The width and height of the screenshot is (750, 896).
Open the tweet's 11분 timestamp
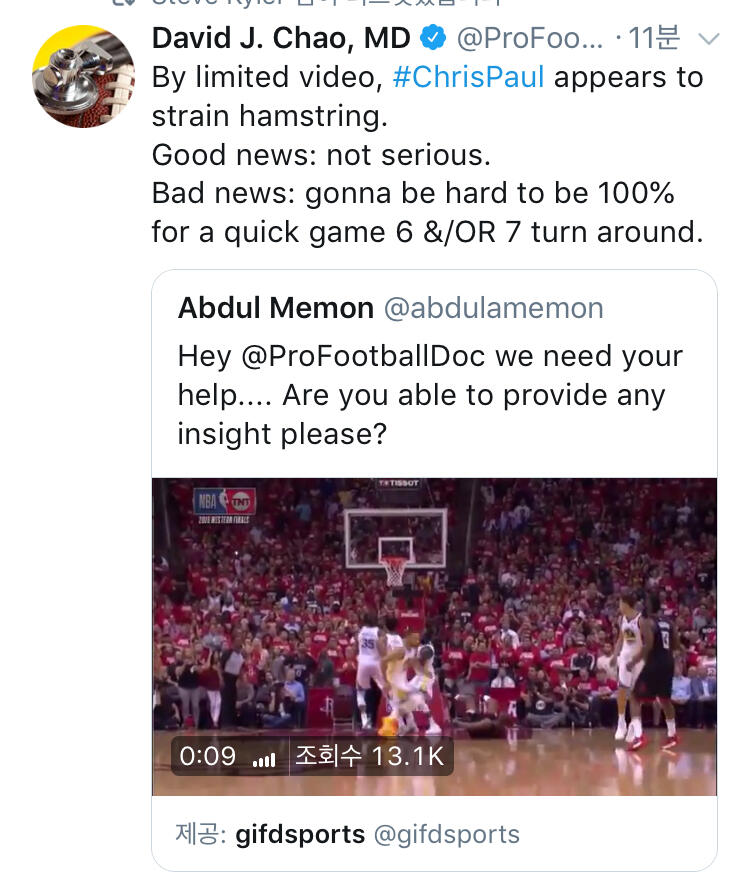point(654,38)
